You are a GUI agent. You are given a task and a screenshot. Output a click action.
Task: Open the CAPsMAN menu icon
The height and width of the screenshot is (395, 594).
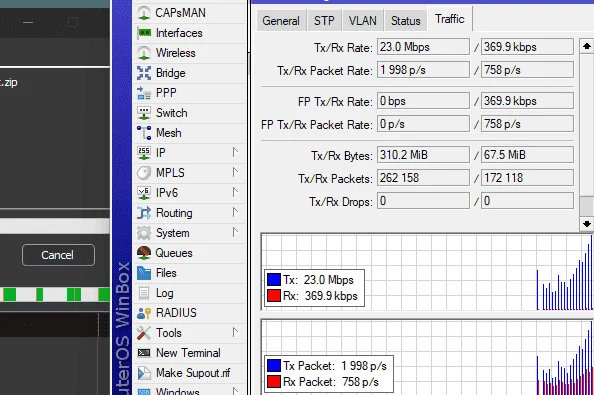tap(144, 13)
